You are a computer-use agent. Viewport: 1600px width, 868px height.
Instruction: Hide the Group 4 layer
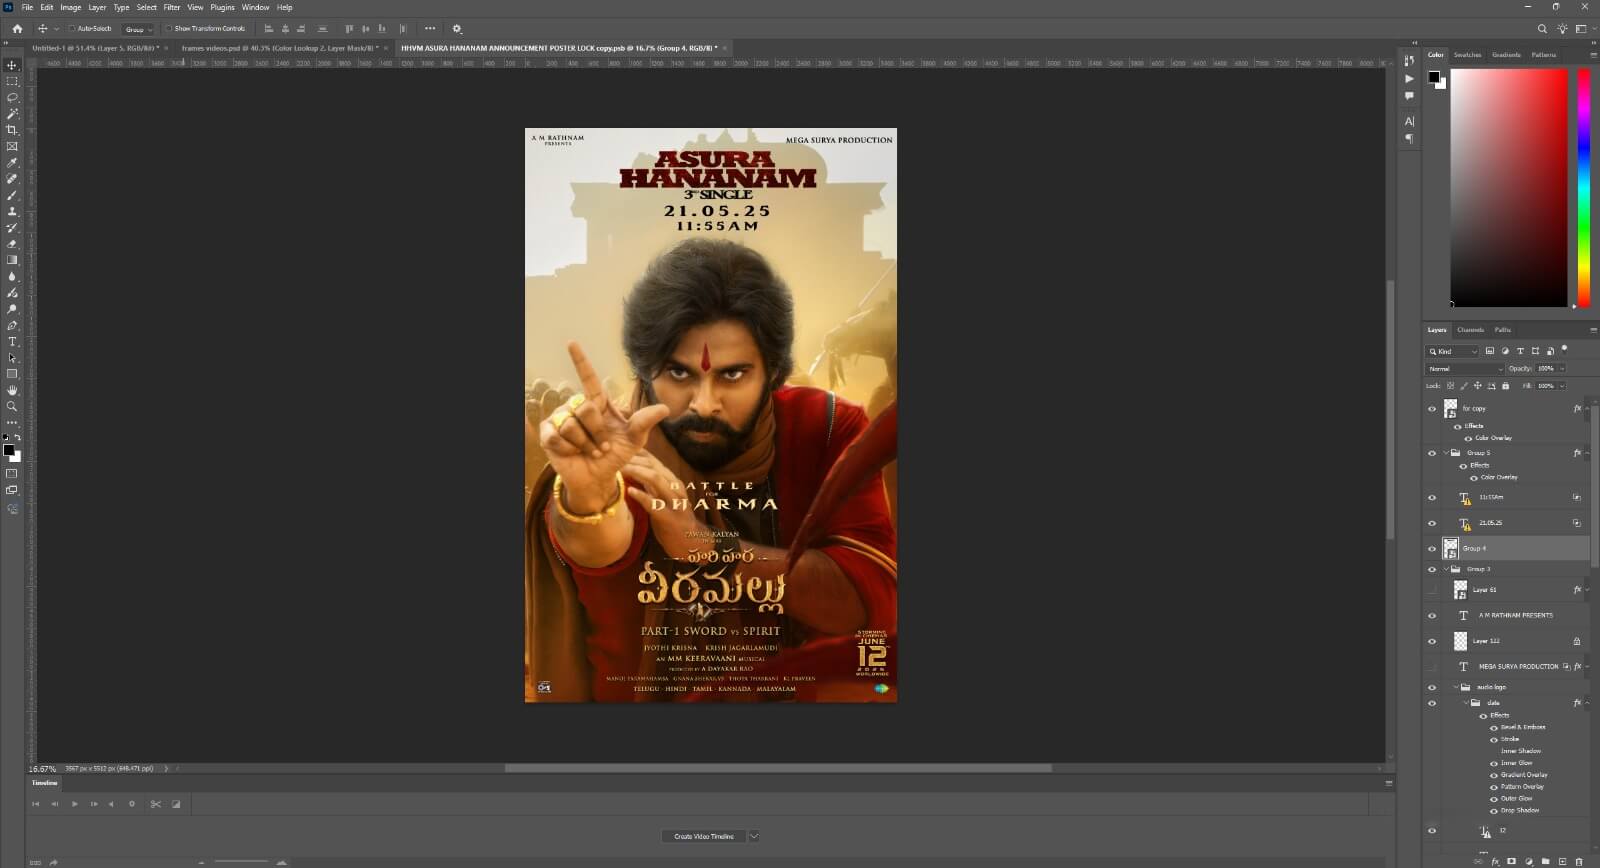point(1432,549)
